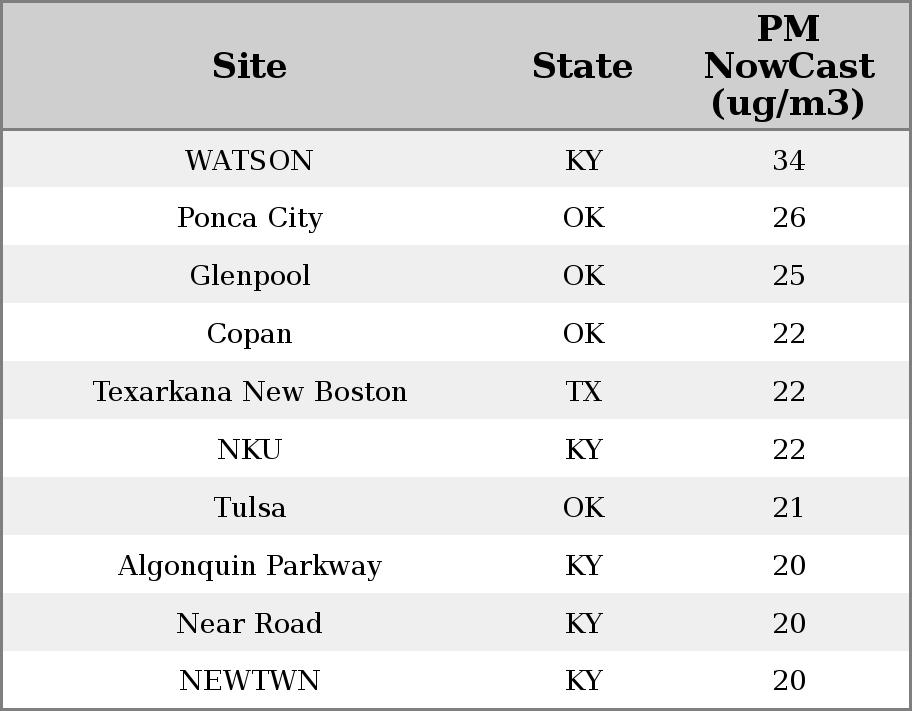Click the State column header
This screenshot has height=711, width=912.
click(582, 67)
